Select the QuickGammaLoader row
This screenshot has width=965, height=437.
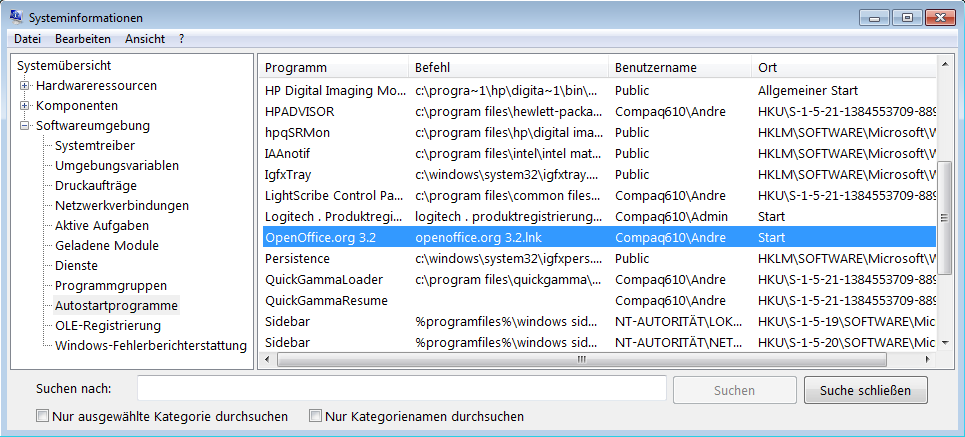coord(323,280)
